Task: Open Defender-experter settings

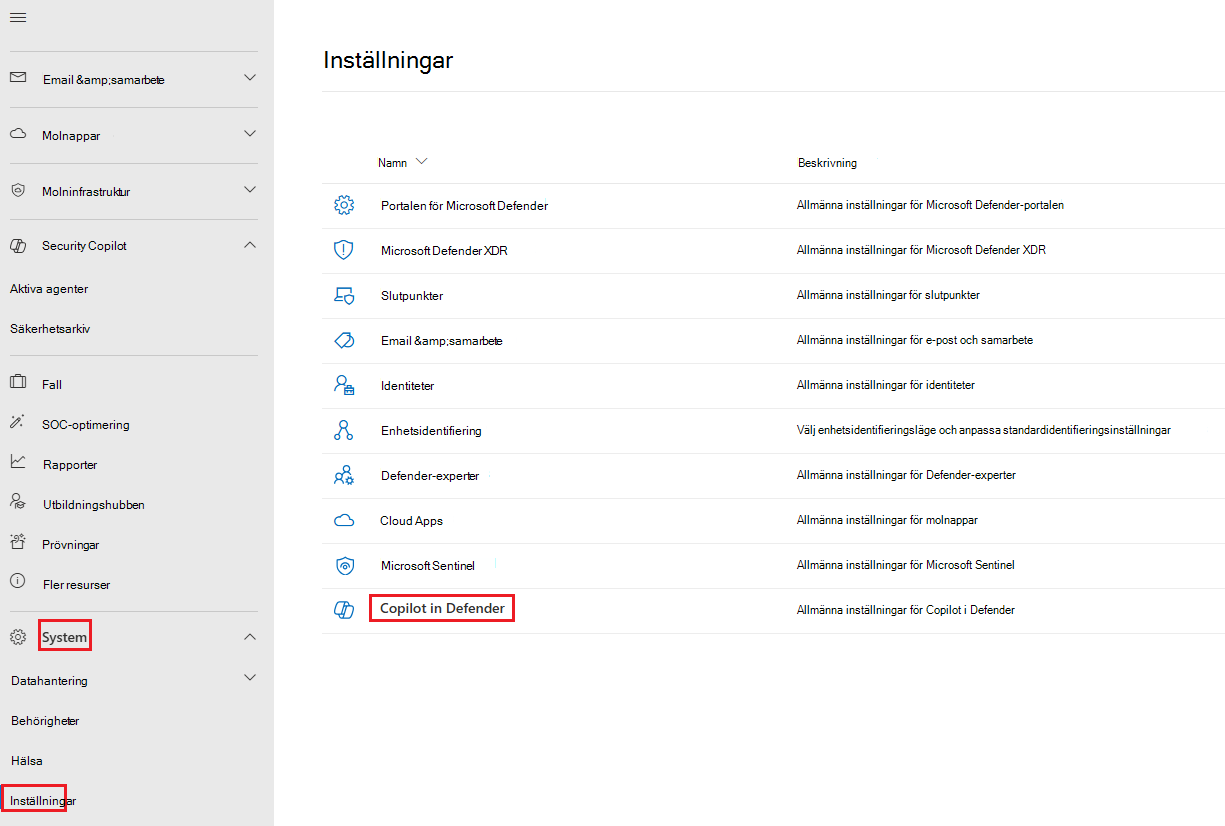Action: (430, 476)
